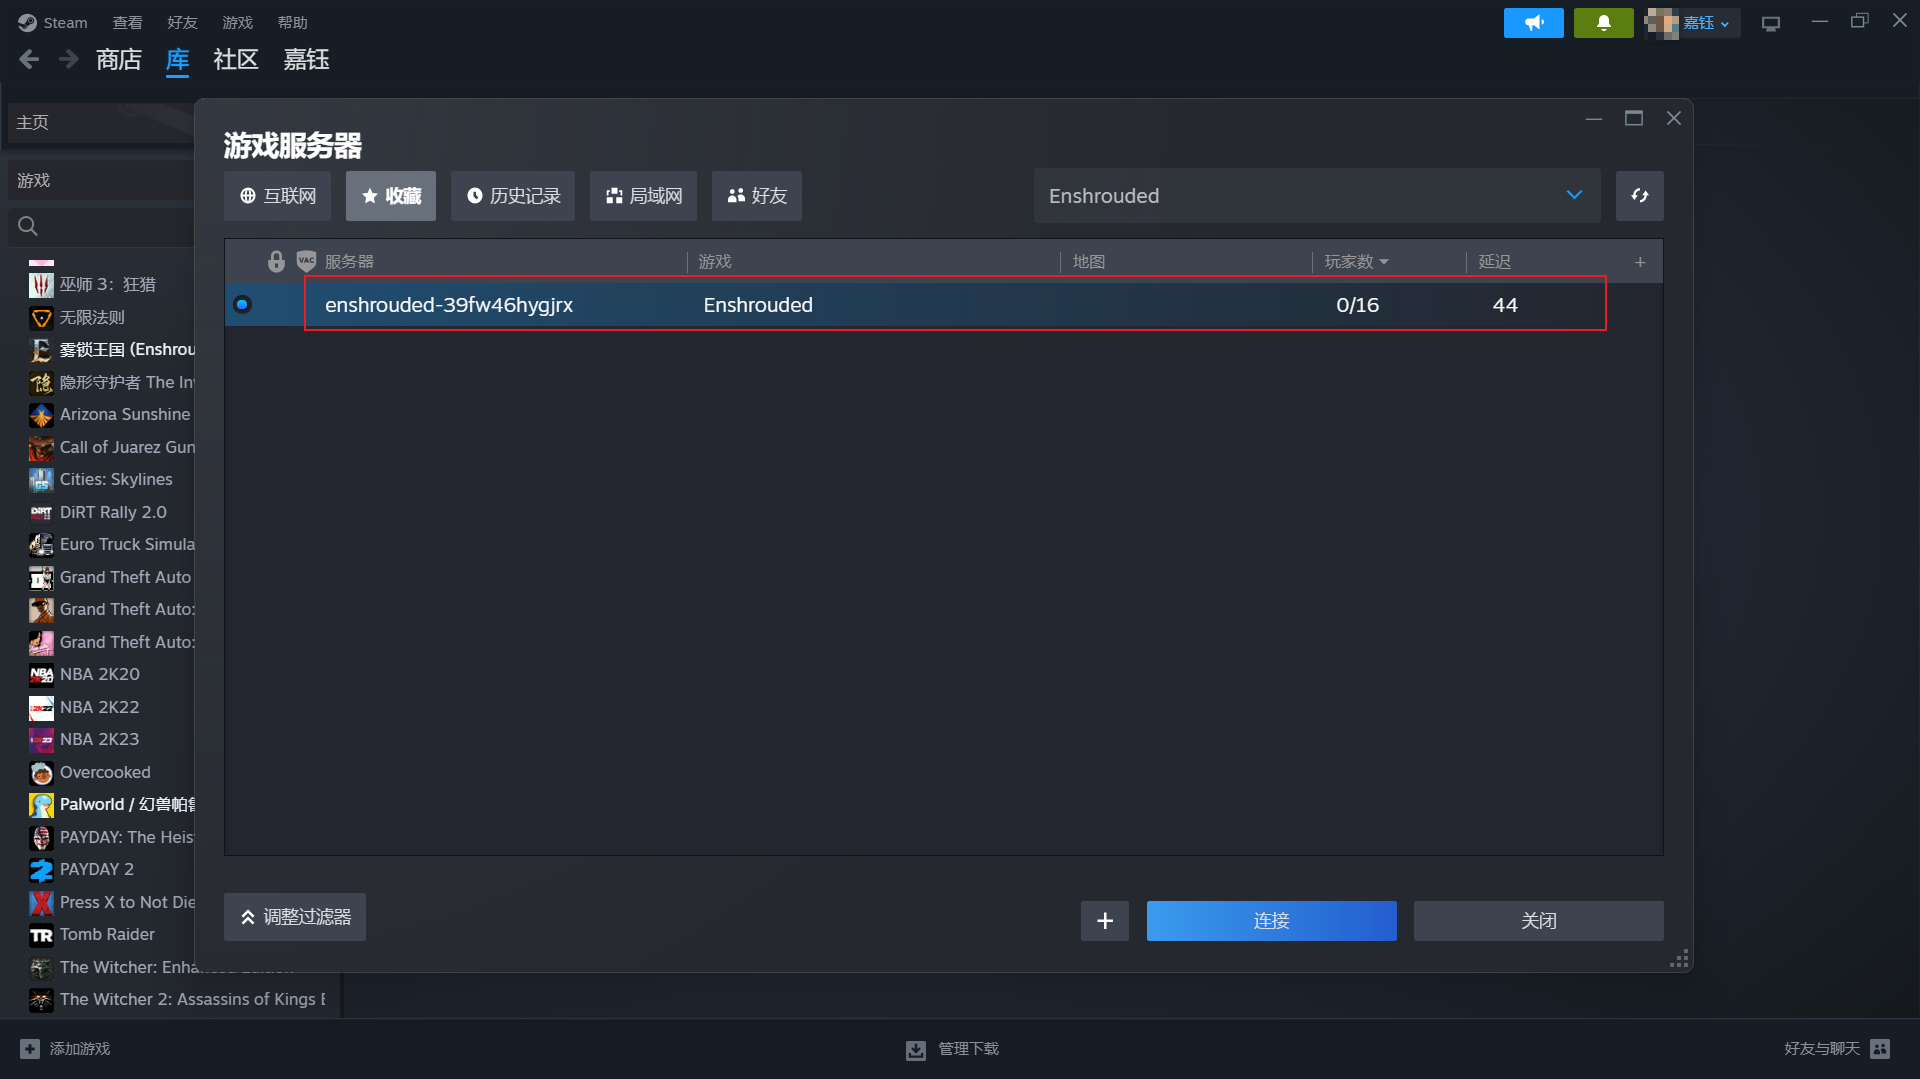This screenshot has height=1079, width=1920.
Task: Click the 连接 connect button
Action: point(1272,921)
